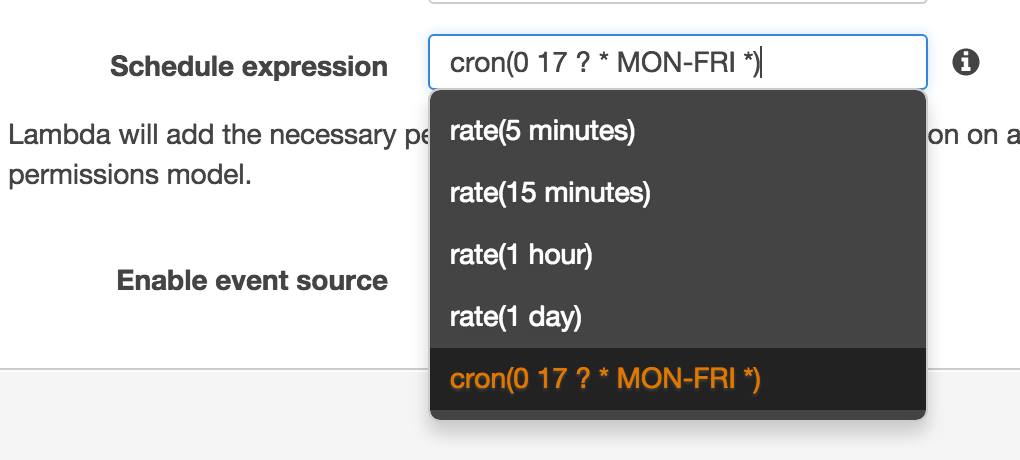
Task: Click the 'permissions model.' text line
Action: pyautogui.click(x=129, y=174)
